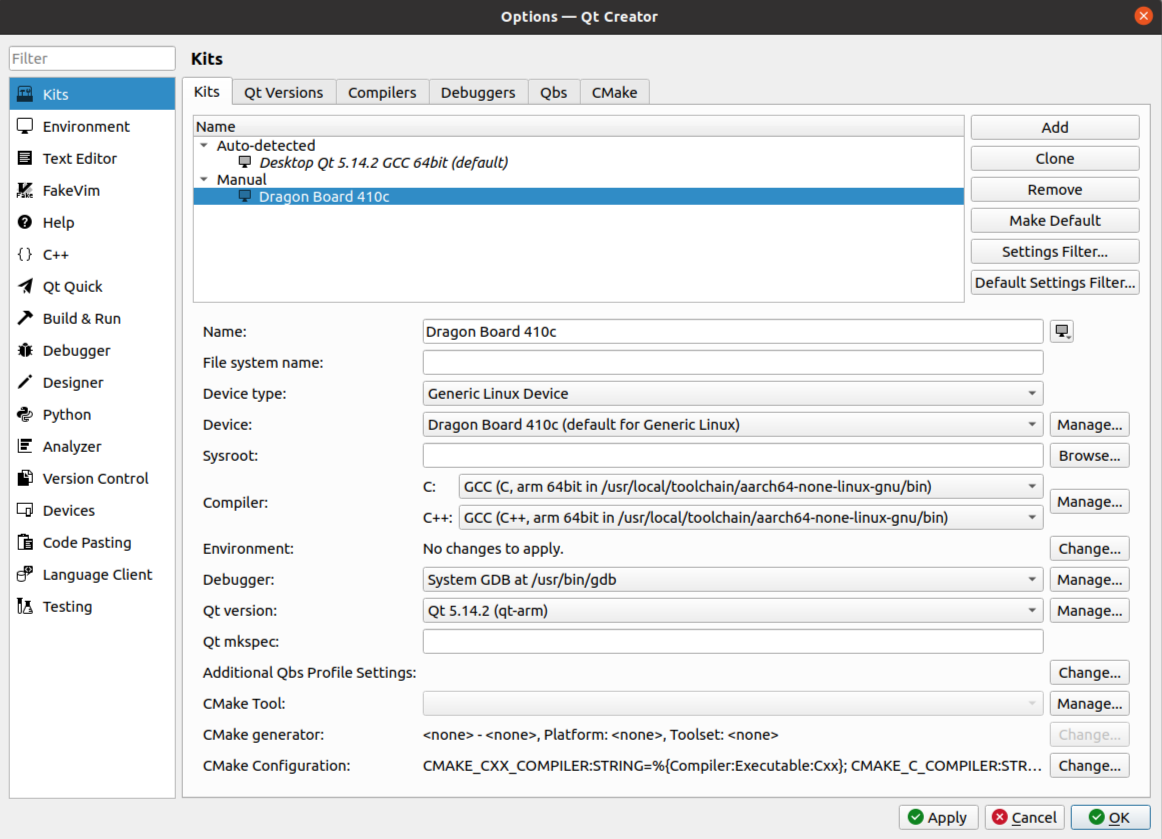Open C++ settings braces icon
Viewport: 1162px width, 839px height.
point(25,254)
